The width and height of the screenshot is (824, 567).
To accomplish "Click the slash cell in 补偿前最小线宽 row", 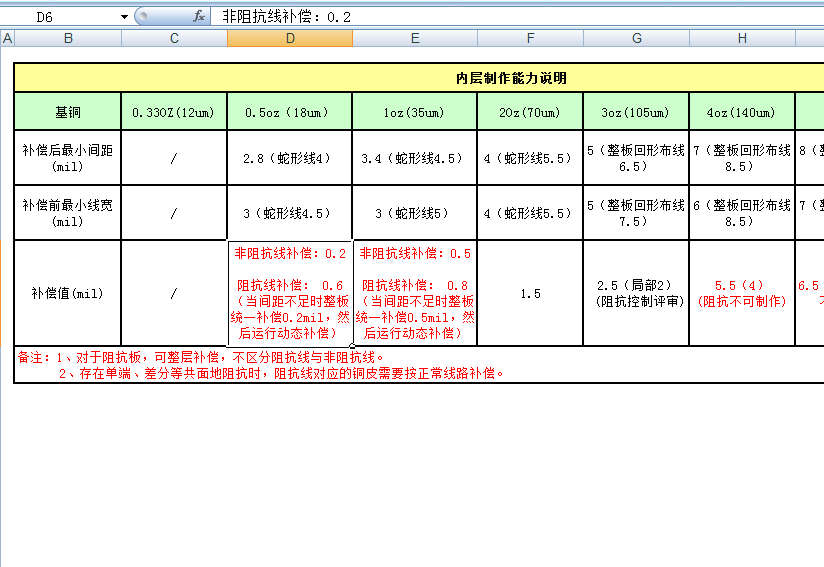I will tap(174, 213).
